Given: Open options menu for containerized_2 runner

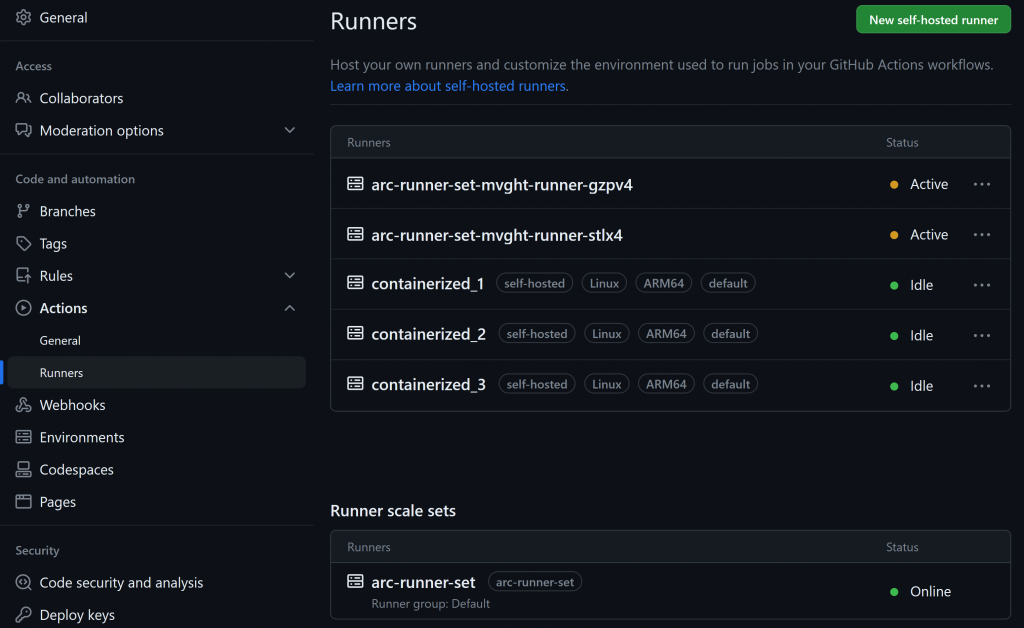Looking at the screenshot, I should tap(982, 335).
